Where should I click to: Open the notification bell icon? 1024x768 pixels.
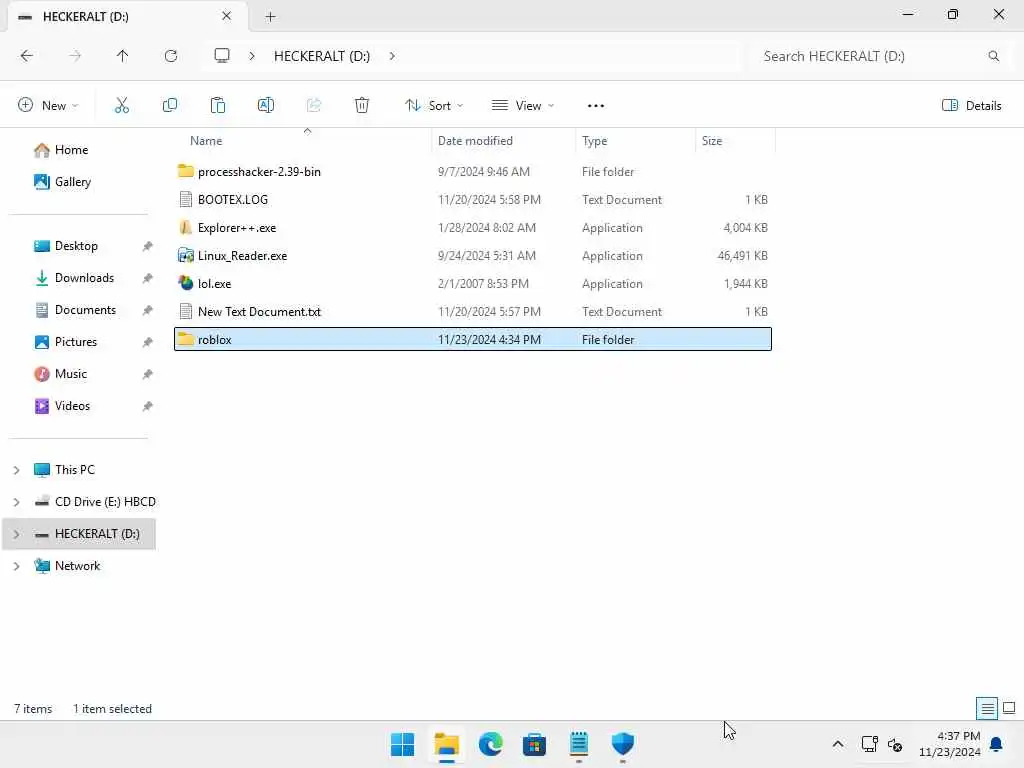pos(996,744)
